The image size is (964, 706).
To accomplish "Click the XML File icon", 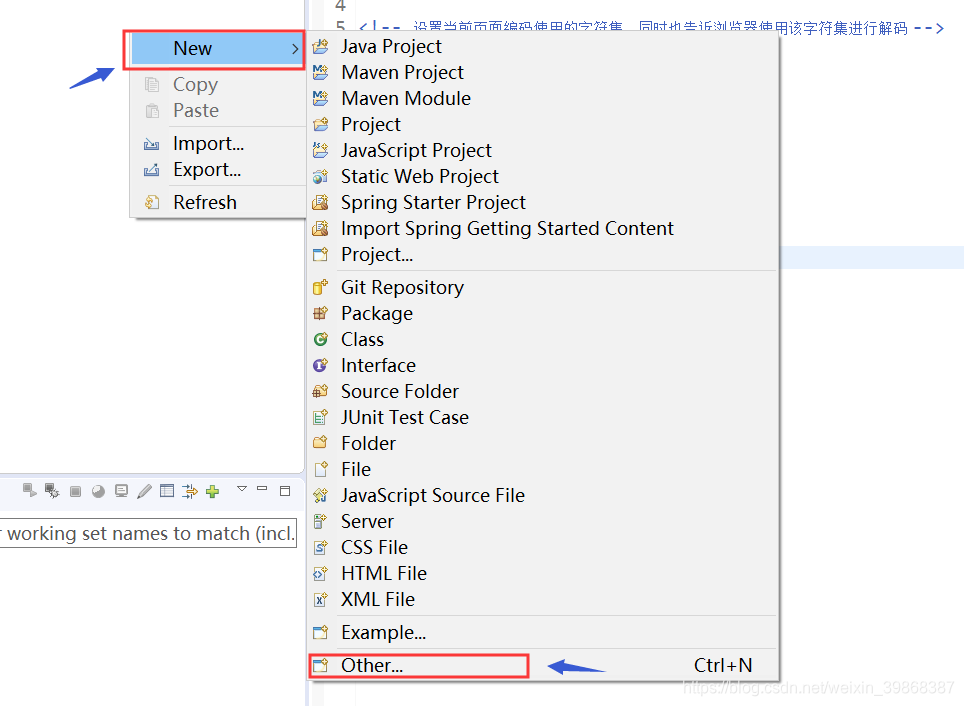I will click(x=320, y=600).
